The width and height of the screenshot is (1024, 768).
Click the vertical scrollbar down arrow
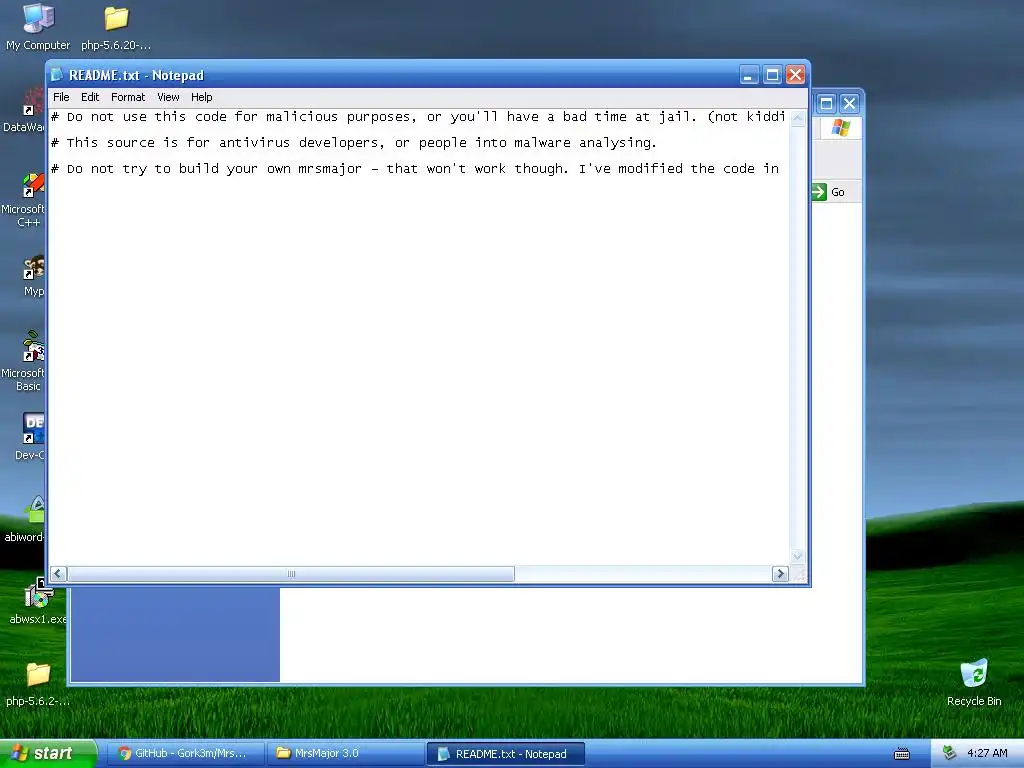[x=797, y=556]
